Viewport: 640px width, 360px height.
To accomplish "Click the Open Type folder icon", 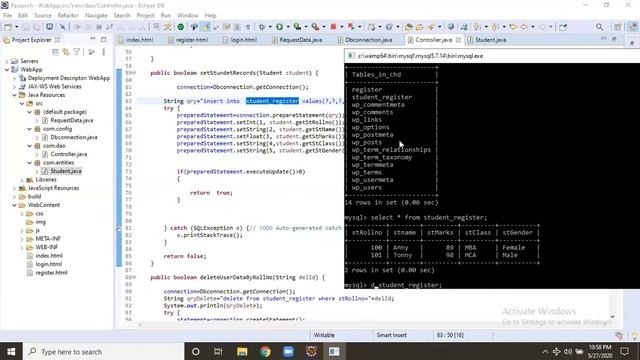I will [409, 27].
